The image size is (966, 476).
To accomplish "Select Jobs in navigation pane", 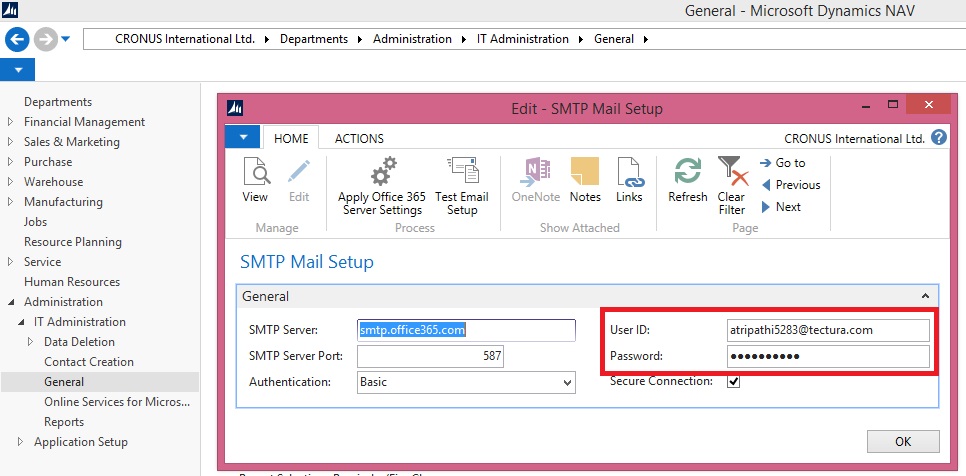I will [35, 222].
